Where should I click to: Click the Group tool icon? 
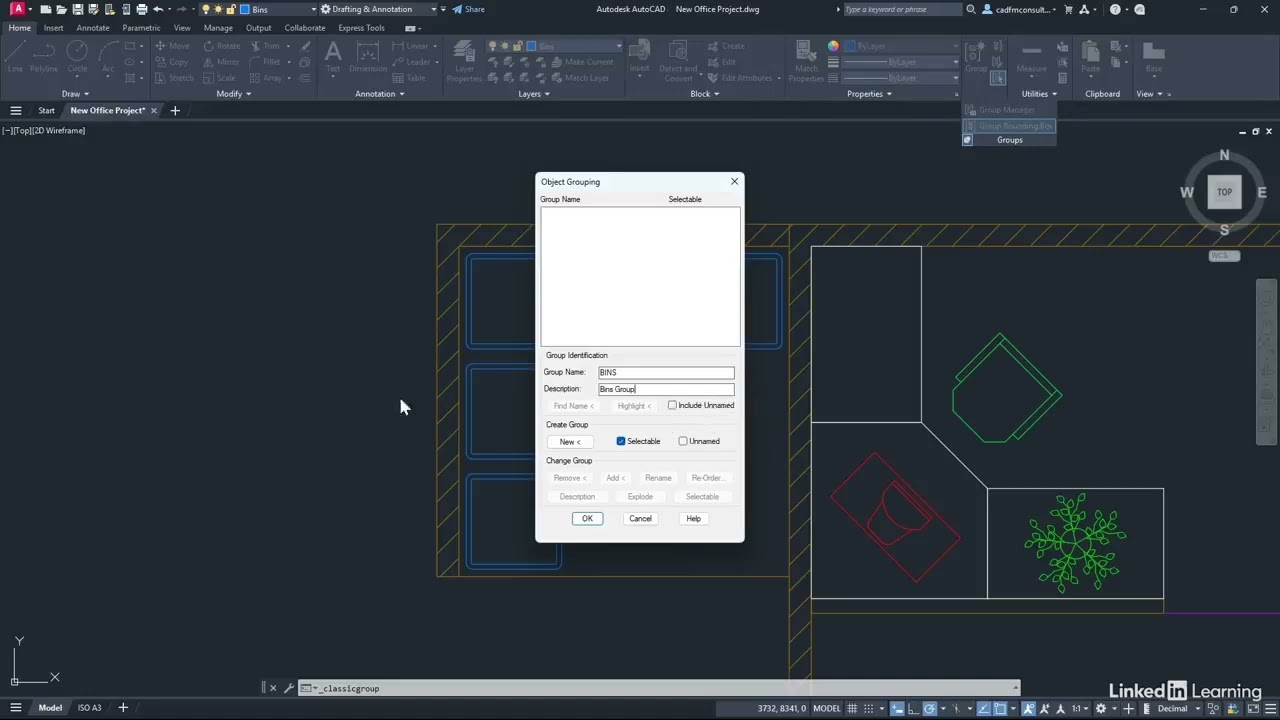(974, 57)
